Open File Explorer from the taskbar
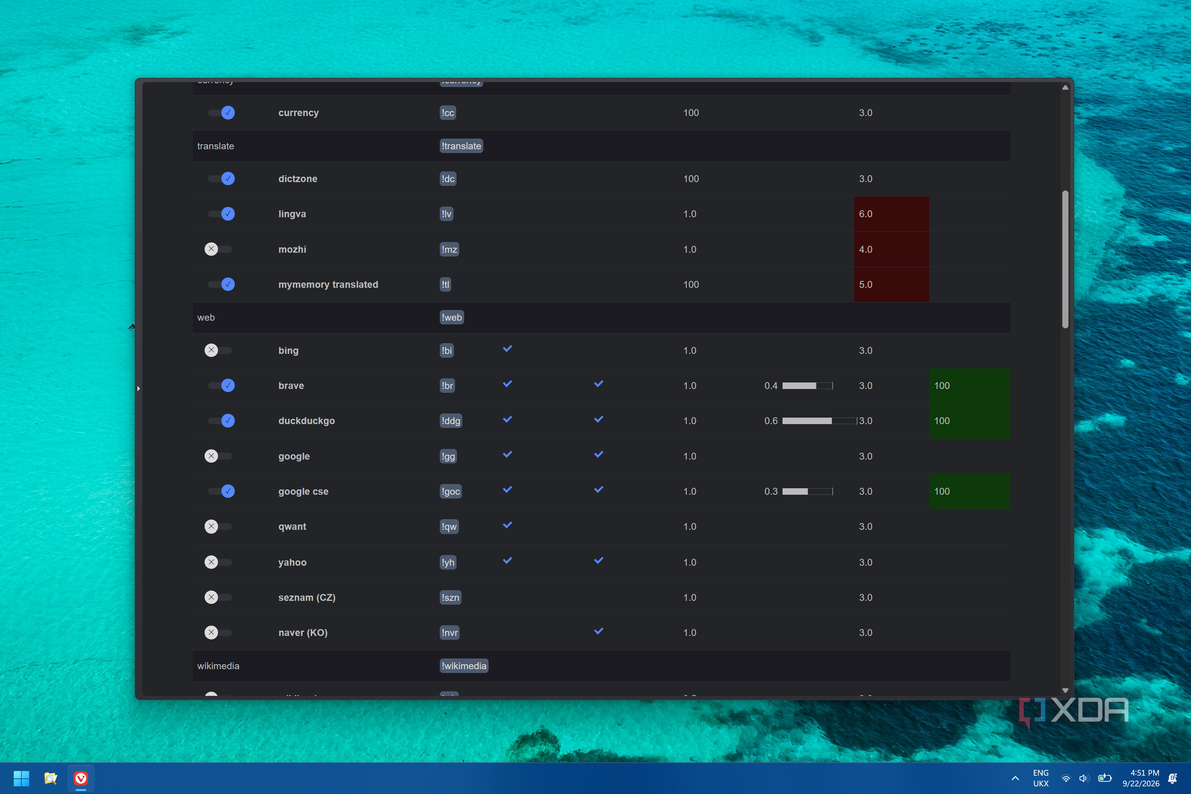 [x=51, y=778]
